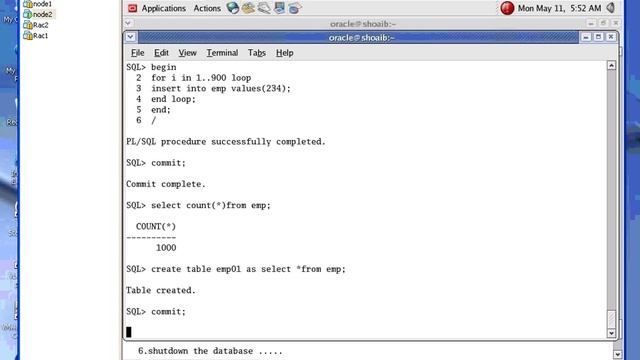Open the Help menu in terminal
640x360 pixels.
[x=284, y=53]
